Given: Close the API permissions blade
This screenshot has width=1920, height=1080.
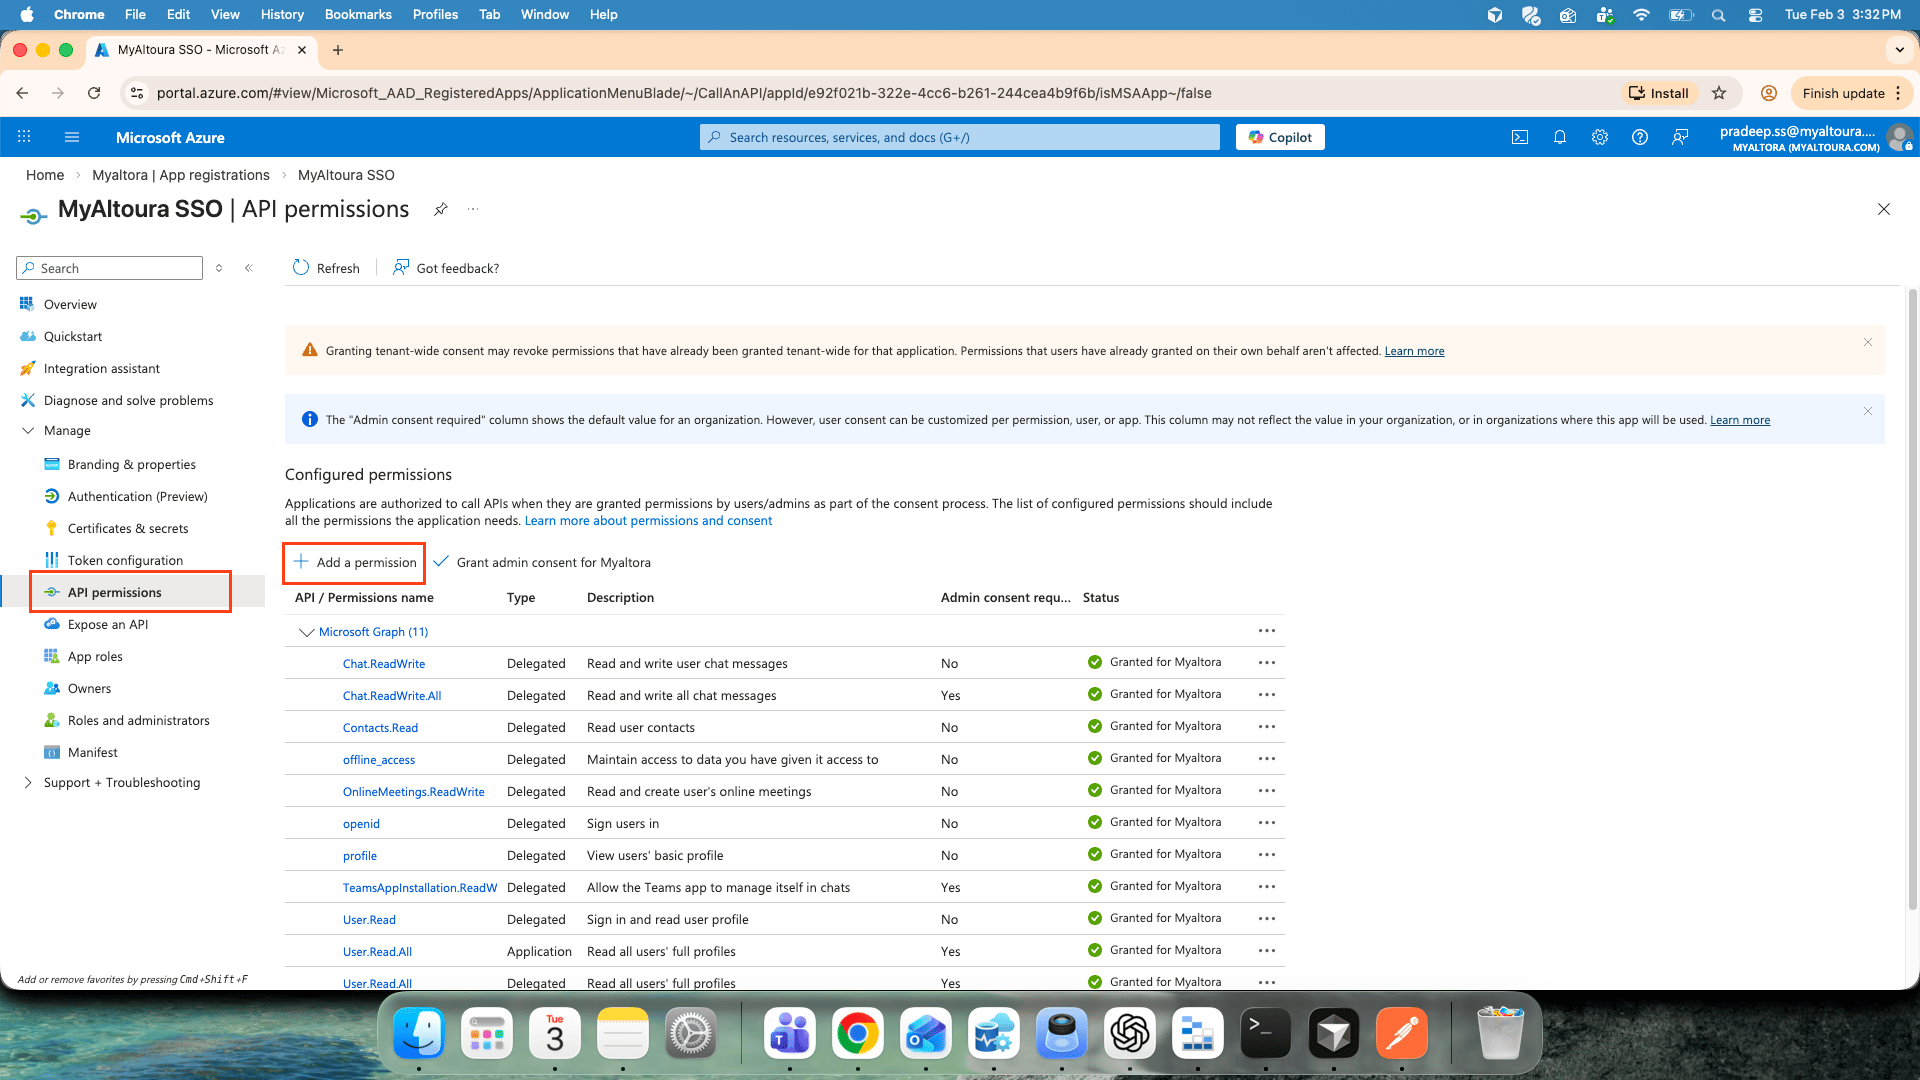Looking at the screenshot, I should point(1884,209).
